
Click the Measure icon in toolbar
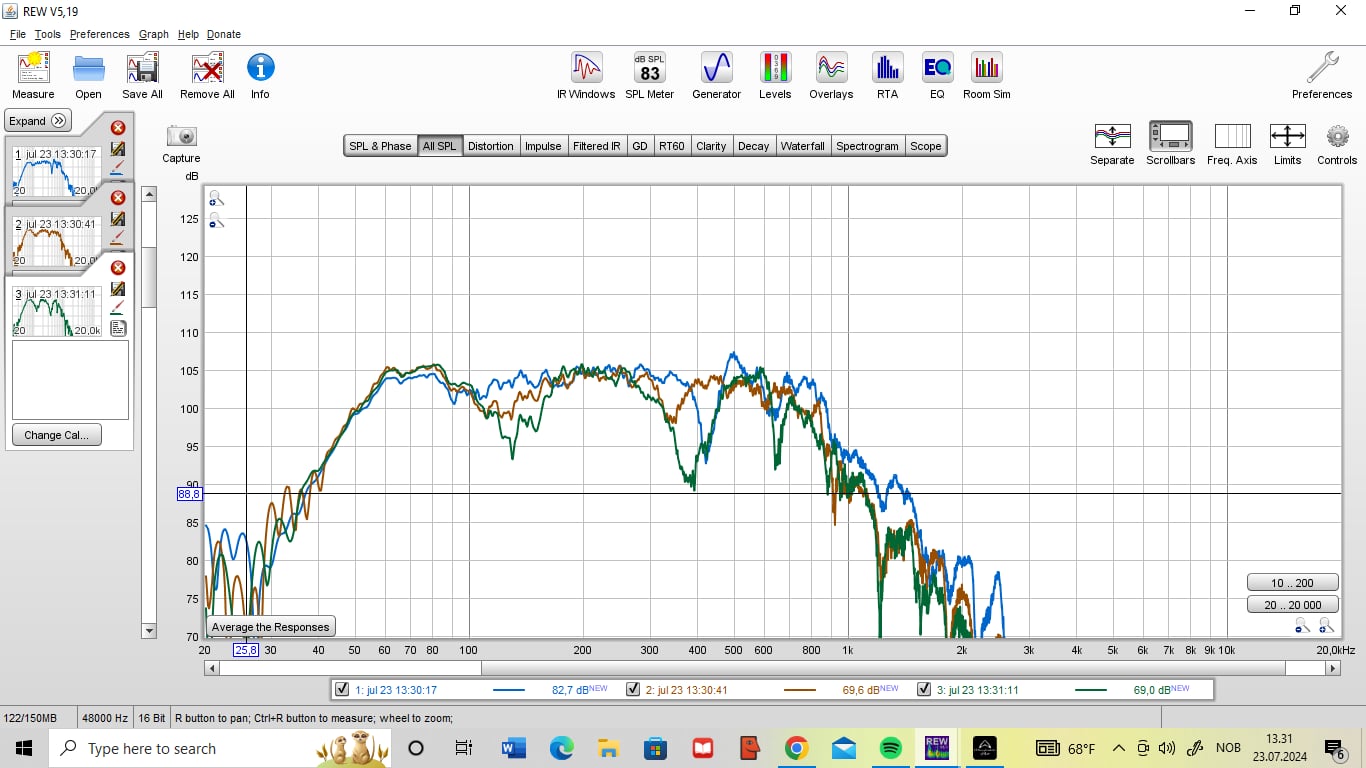(x=33, y=69)
